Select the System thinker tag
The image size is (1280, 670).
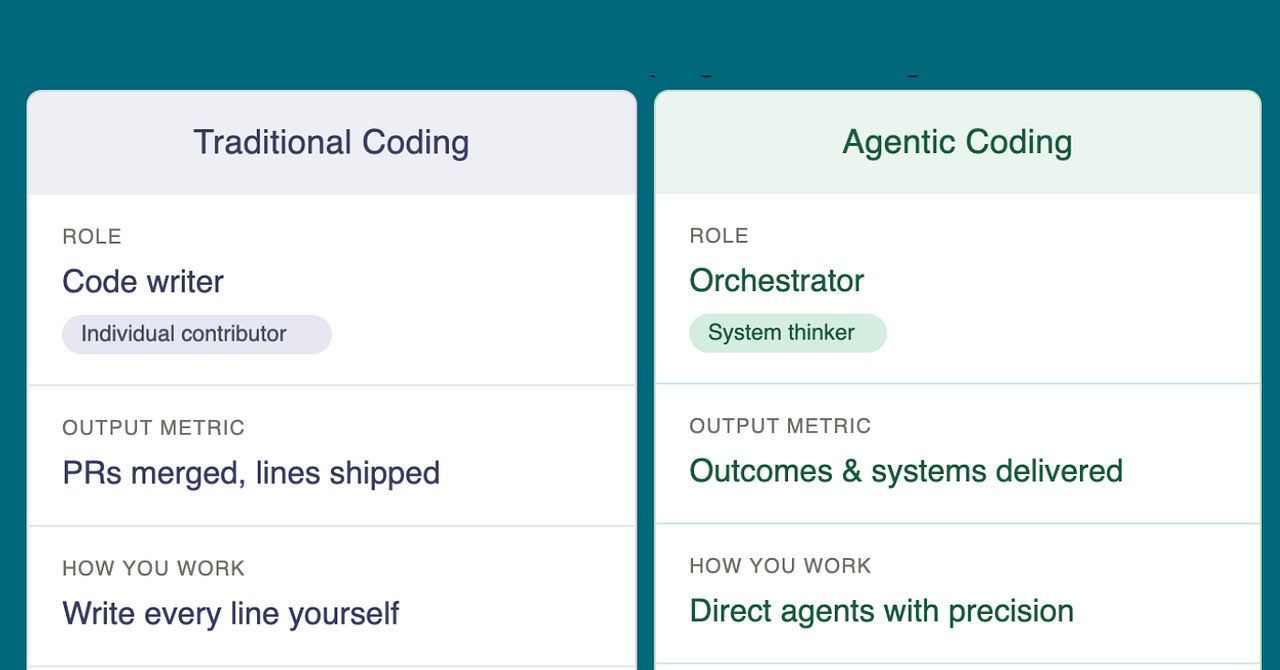(x=788, y=333)
